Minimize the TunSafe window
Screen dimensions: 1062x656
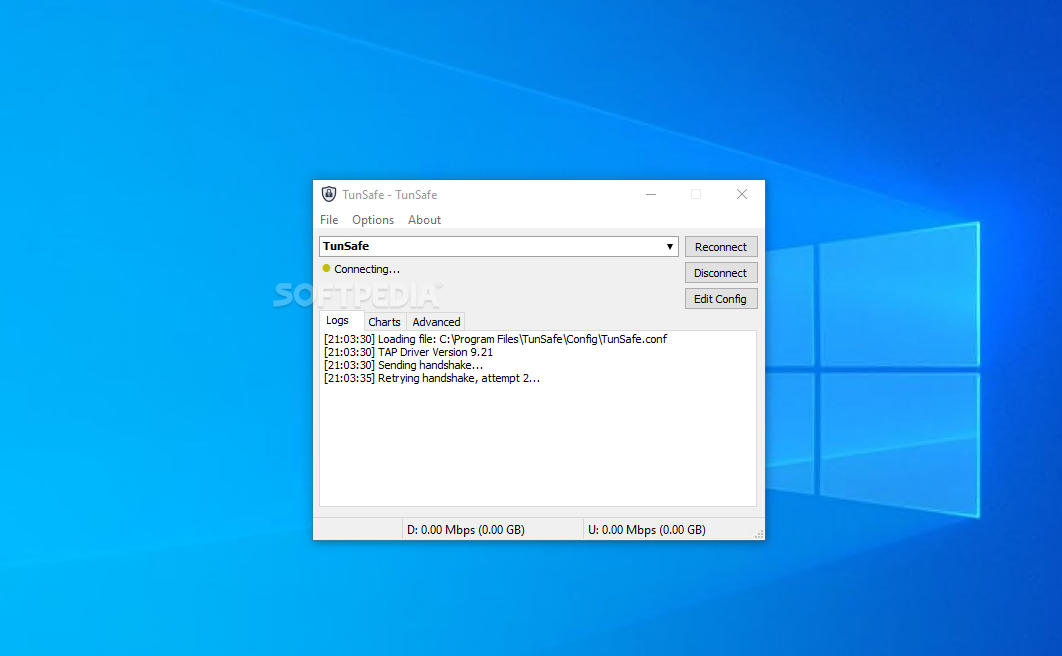pyautogui.click(x=651, y=194)
